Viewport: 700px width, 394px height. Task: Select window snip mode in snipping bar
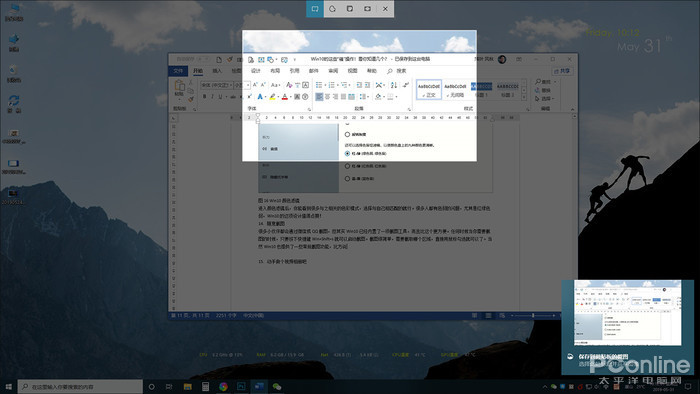(x=350, y=9)
